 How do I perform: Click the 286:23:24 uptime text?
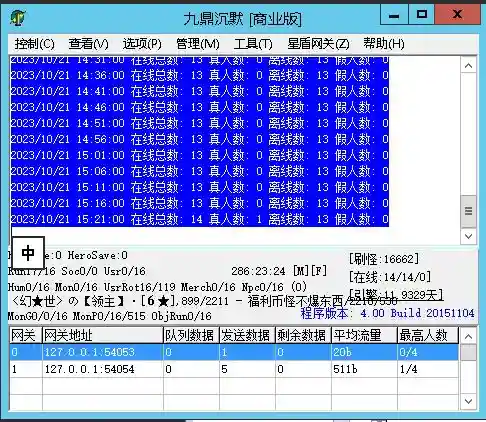point(258,271)
